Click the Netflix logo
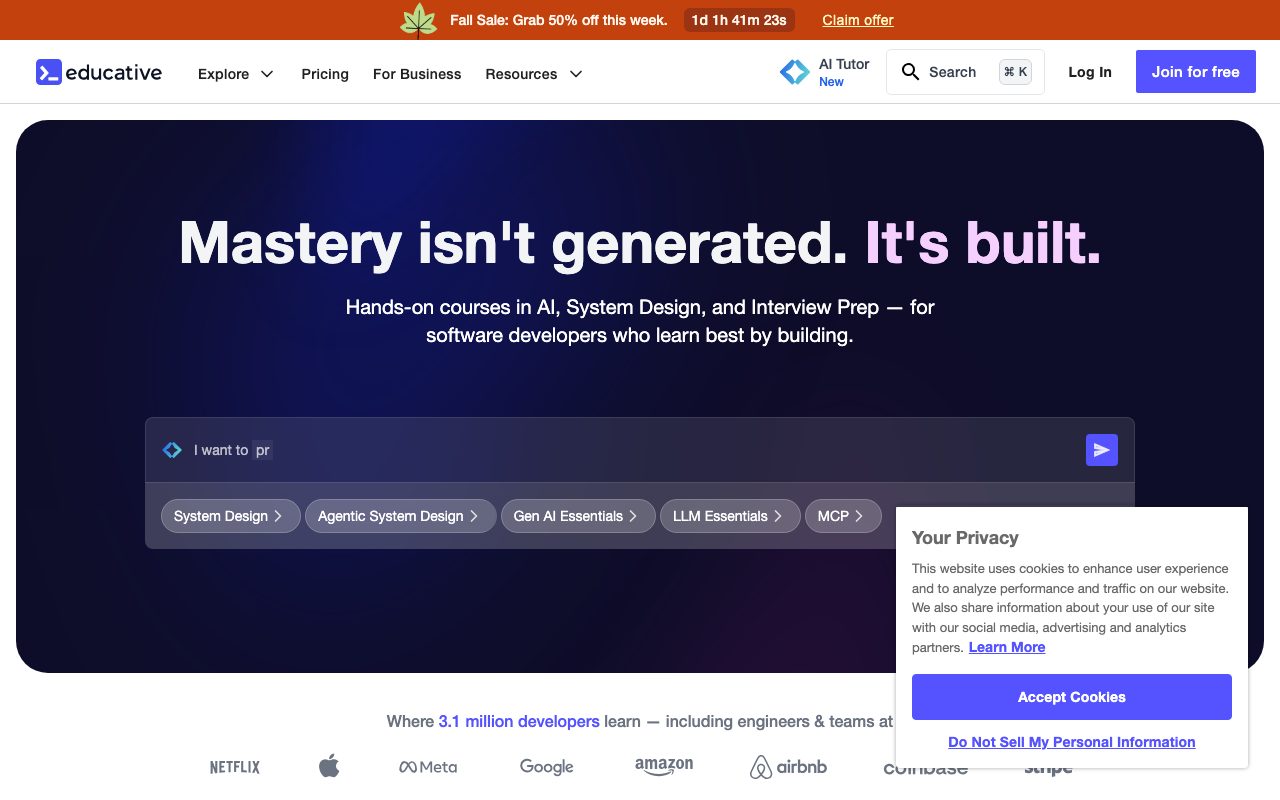Screen dimensions: 1280x800 tap(235, 767)
